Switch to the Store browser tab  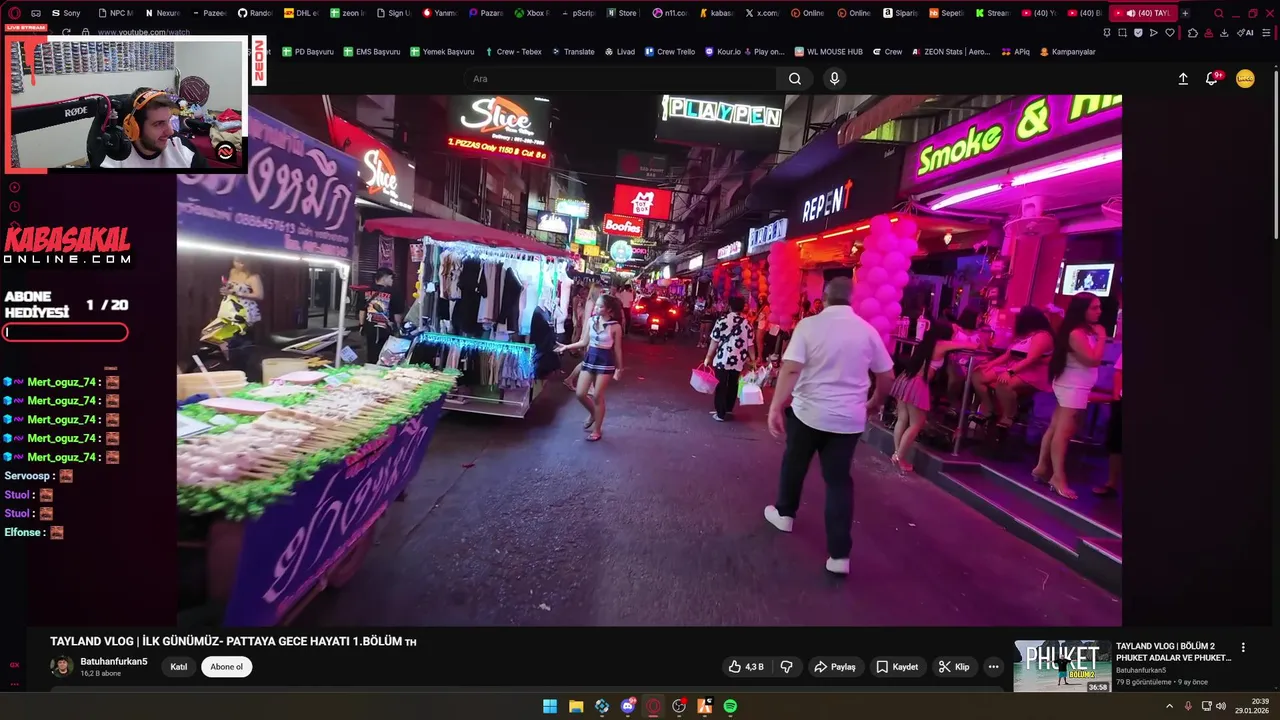[x=621, y=13]
